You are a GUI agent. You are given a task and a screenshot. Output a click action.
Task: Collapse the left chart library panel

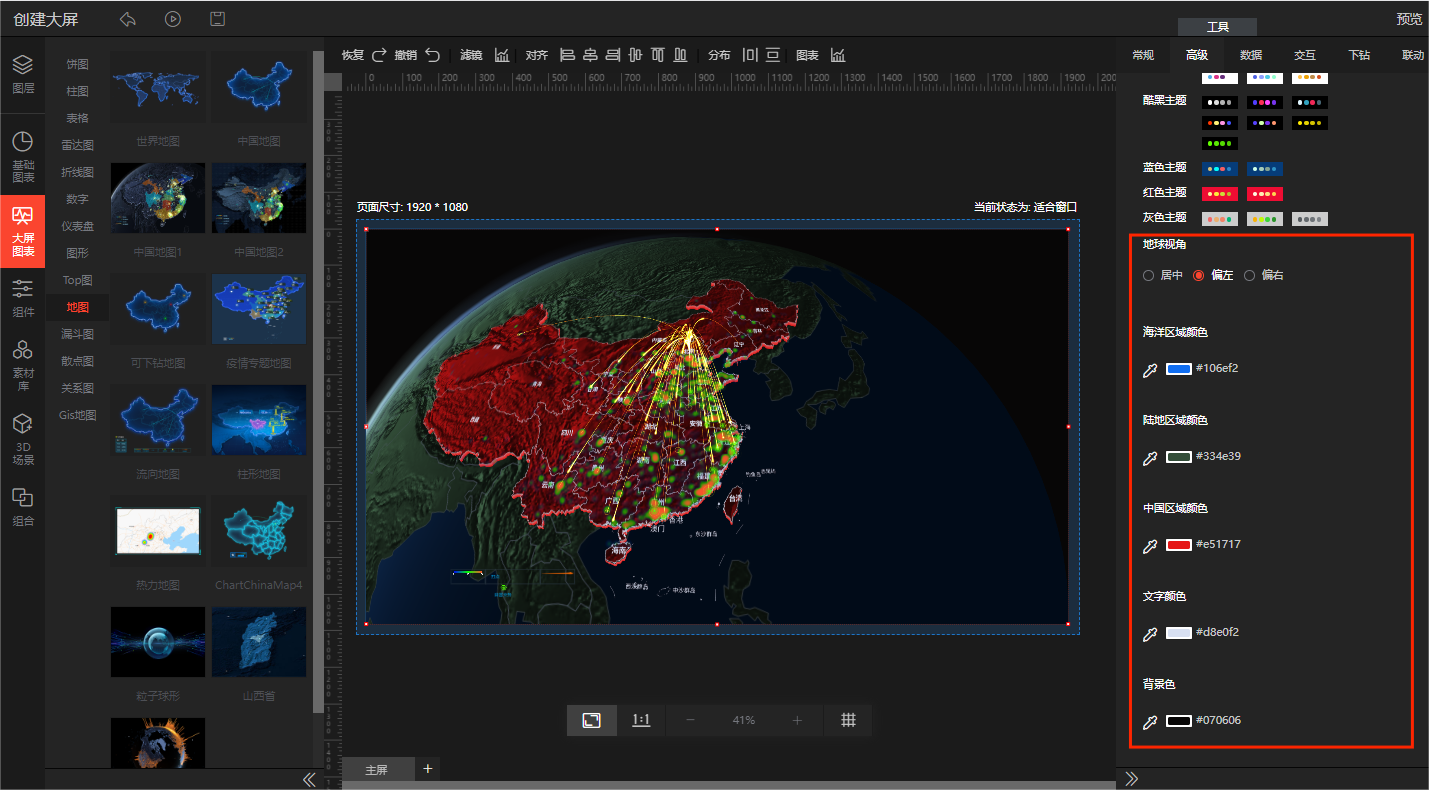309,779
